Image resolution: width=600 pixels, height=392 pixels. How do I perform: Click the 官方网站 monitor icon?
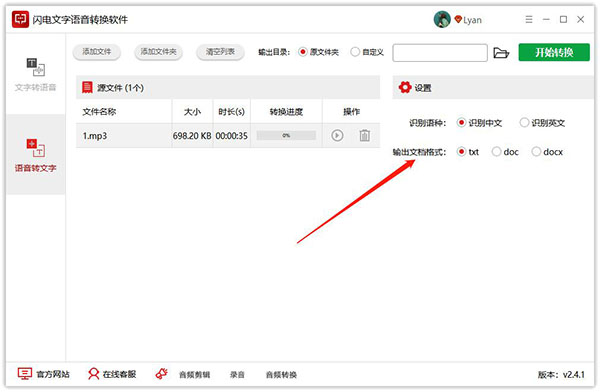(x=24, y=374)
